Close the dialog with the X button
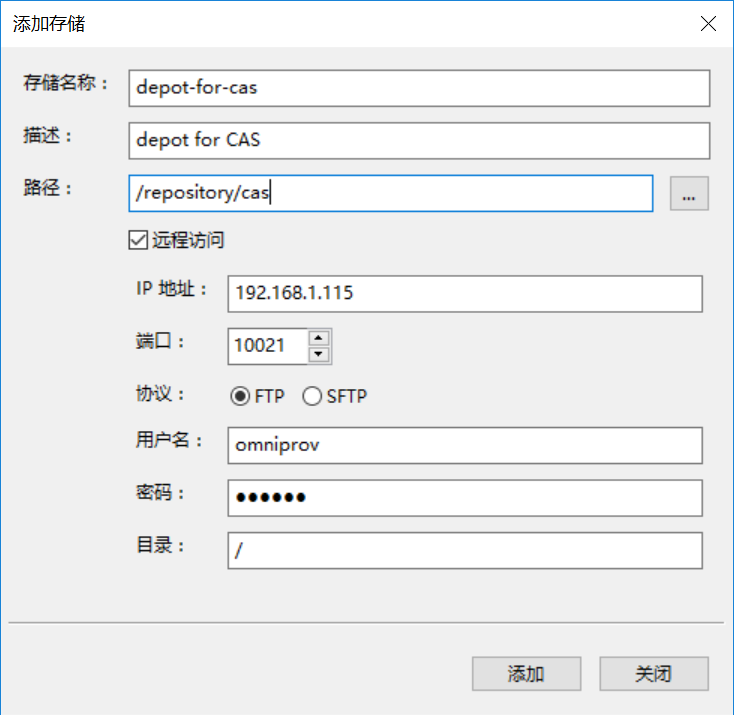734x715 pixels. pos(708,24)
